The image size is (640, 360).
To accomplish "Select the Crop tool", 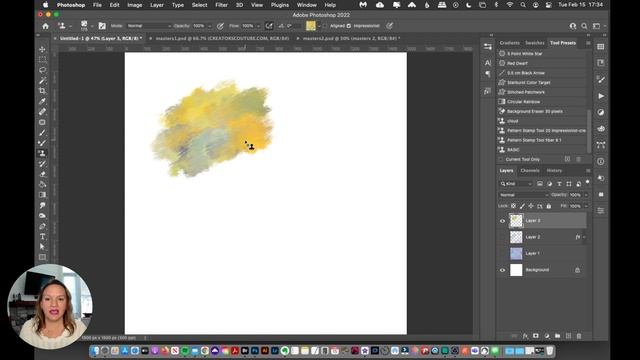I will tap(42, 91).
